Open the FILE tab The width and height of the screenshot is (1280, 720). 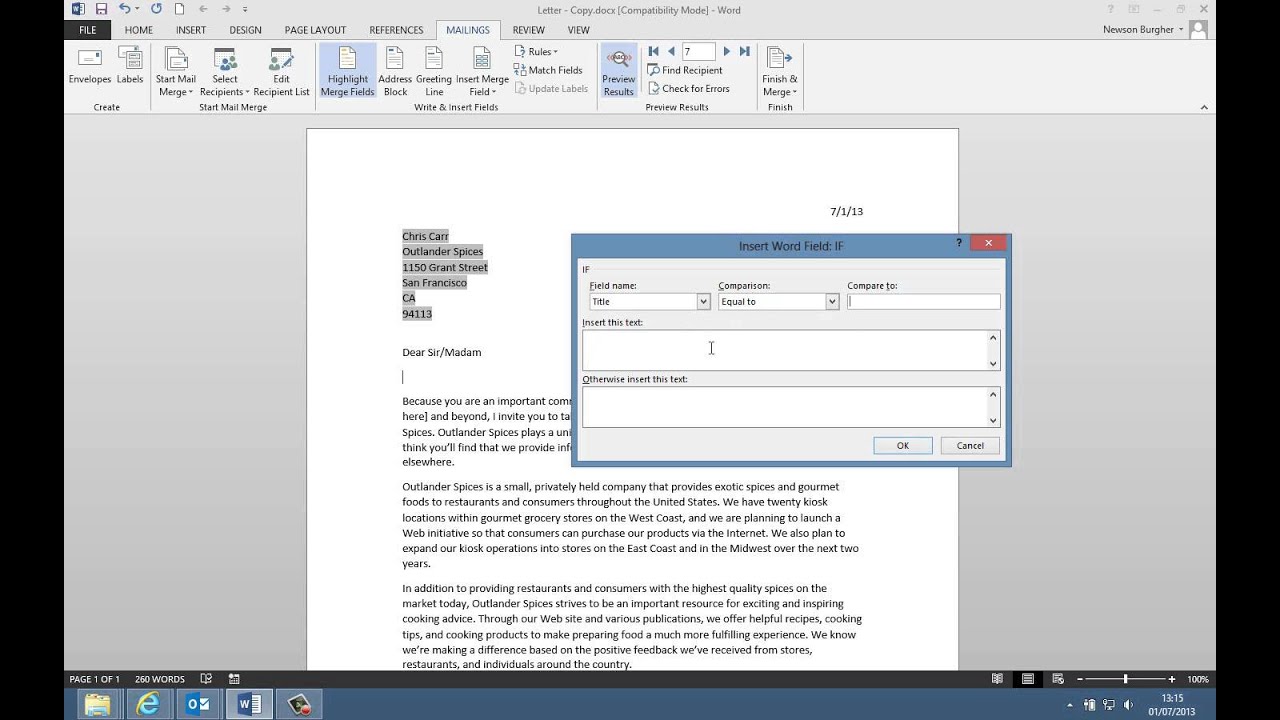pyautogui.click(x=88, y=30)
